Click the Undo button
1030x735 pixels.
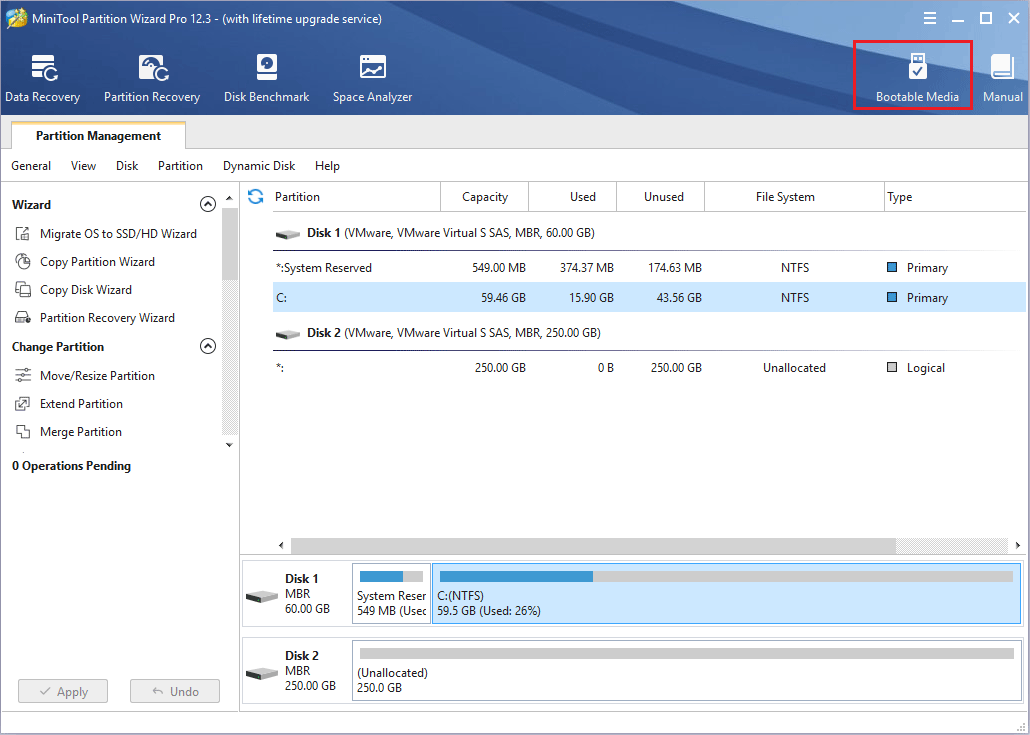(175, 691)
